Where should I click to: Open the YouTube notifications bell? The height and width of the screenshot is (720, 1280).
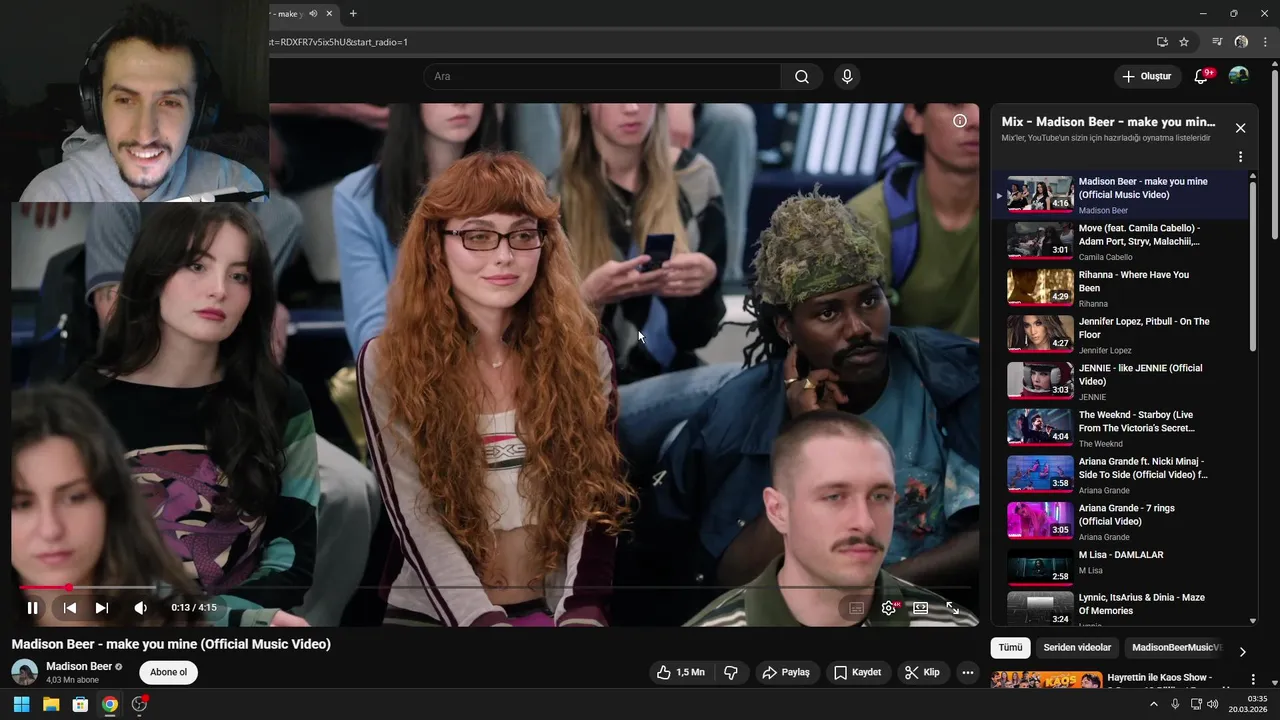pyautogui.click(x=1202, y=77)
